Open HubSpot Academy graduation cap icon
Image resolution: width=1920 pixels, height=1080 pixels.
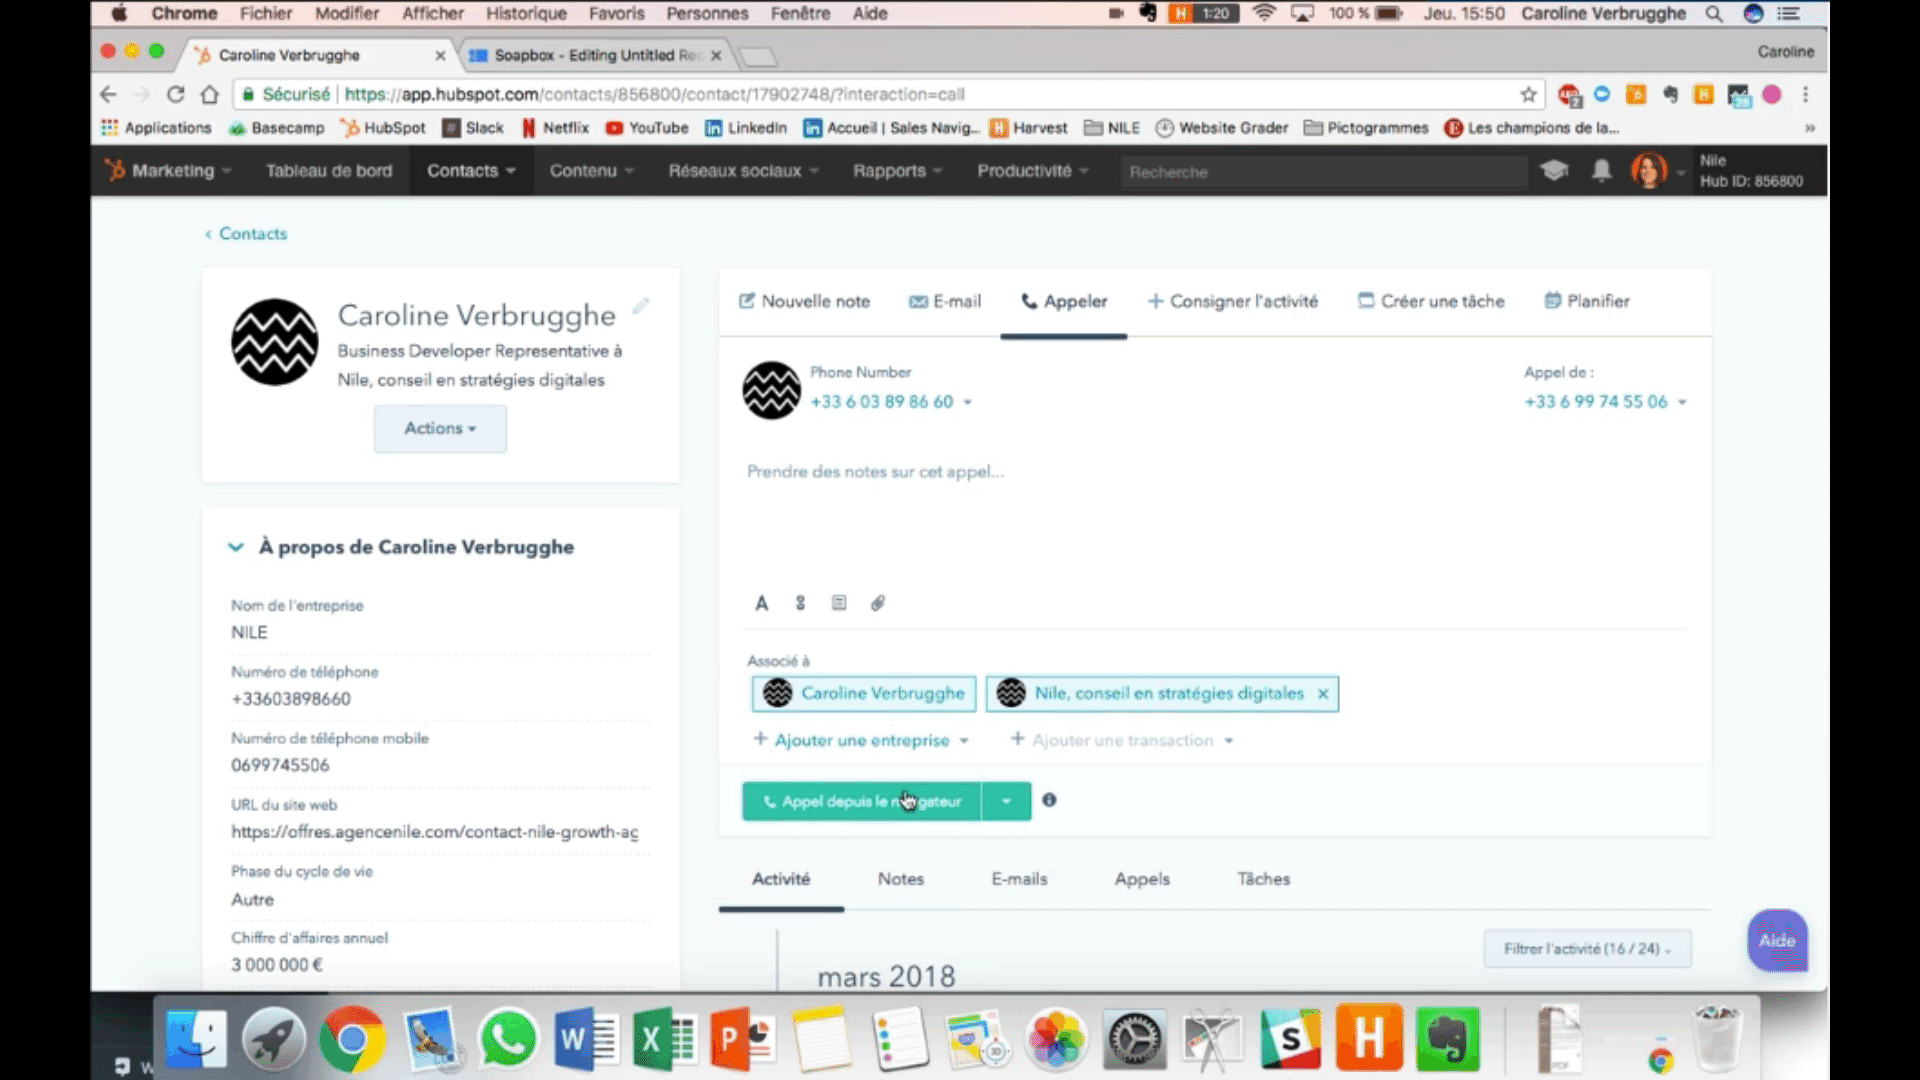(1553, 171)
